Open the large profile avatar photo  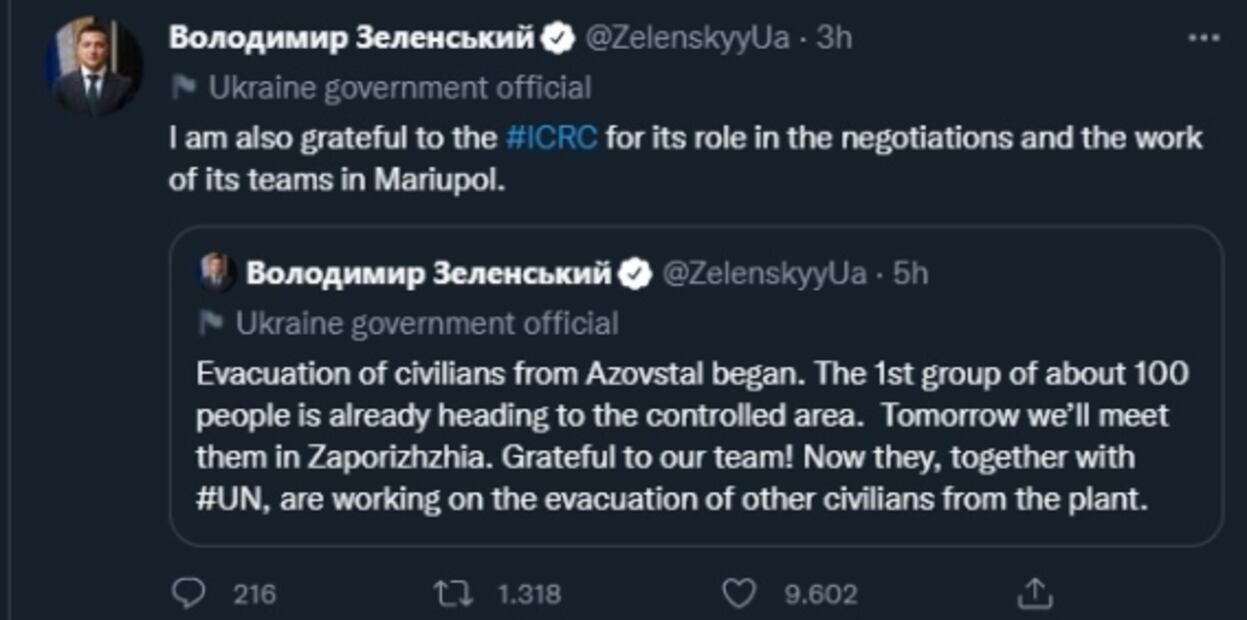click(92, 68)
